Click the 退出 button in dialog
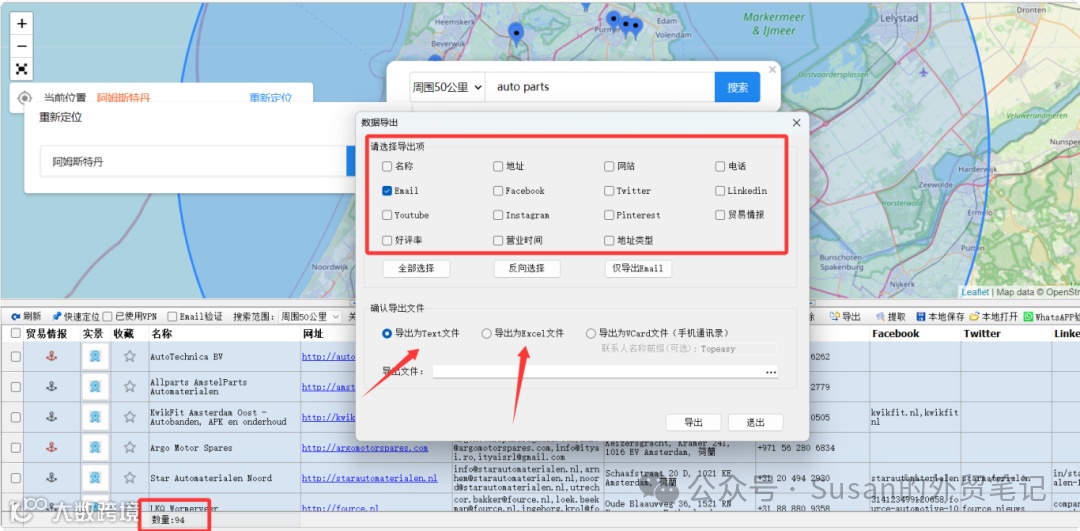 click(x=756, y=423)
